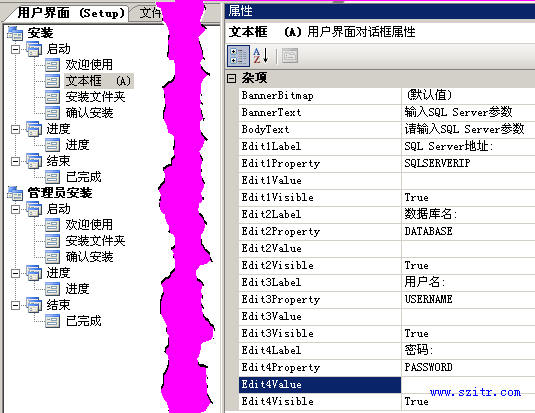
Task: Click the 欢迎使用 dialog icon under 管理员安装
Action: pyautogui.click(x=52, y=225)
